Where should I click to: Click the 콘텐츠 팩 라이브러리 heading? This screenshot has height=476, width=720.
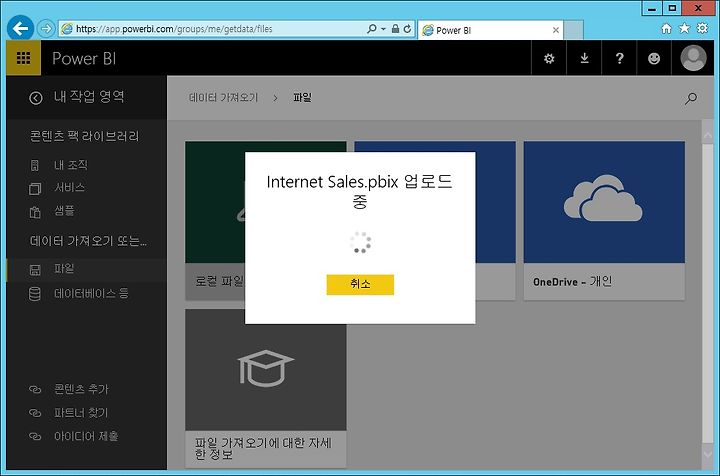(x=84, y=136)
